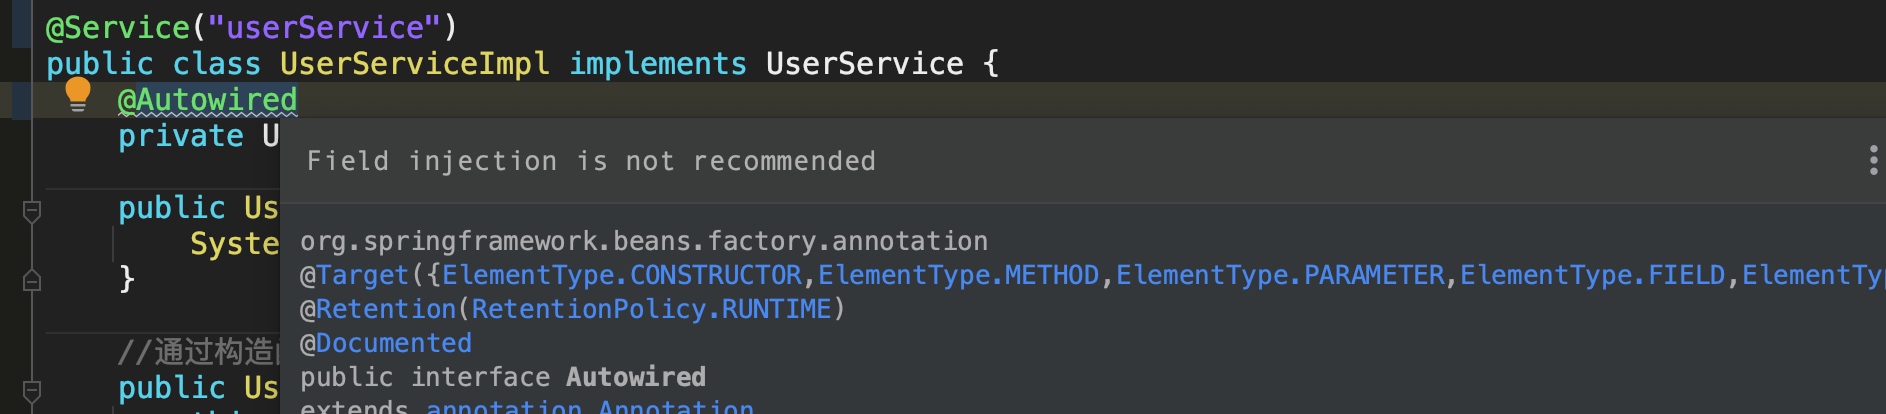1886x414 pixels.
Task: Follow the ElementType.CONSTRUCTOR link
Action: tap(621, 276)
